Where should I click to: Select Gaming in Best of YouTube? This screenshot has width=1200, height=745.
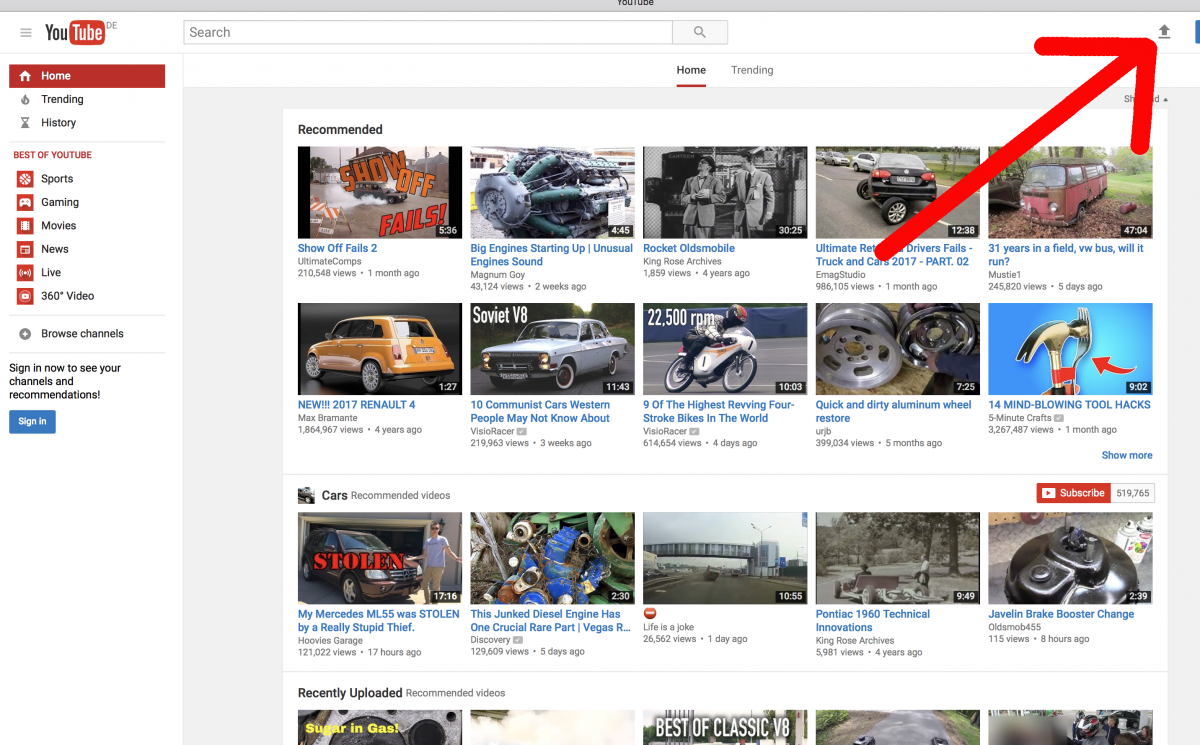point(60,202)
